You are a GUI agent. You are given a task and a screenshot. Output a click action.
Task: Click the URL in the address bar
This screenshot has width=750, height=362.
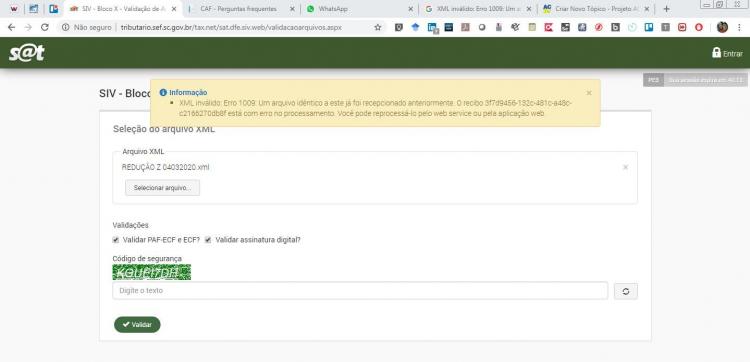232,28
